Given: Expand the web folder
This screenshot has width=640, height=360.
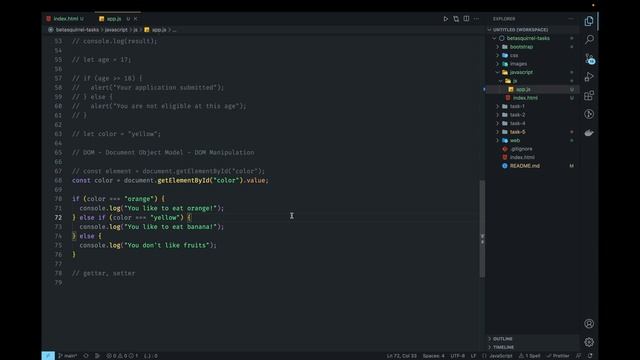Looking at the screenshot, I should (x=532, y=140).
